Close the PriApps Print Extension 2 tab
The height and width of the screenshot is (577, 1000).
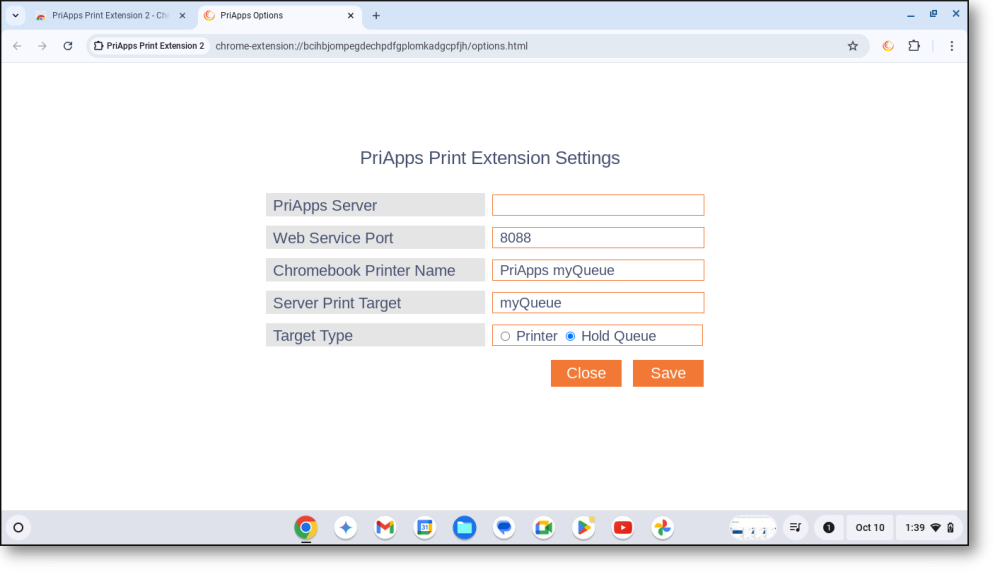coord(182,16)
